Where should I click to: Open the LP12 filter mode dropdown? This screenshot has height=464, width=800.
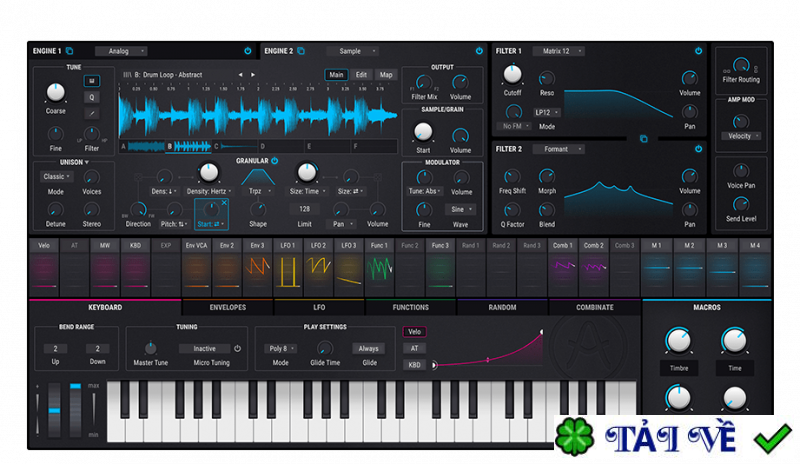(547, 112)
